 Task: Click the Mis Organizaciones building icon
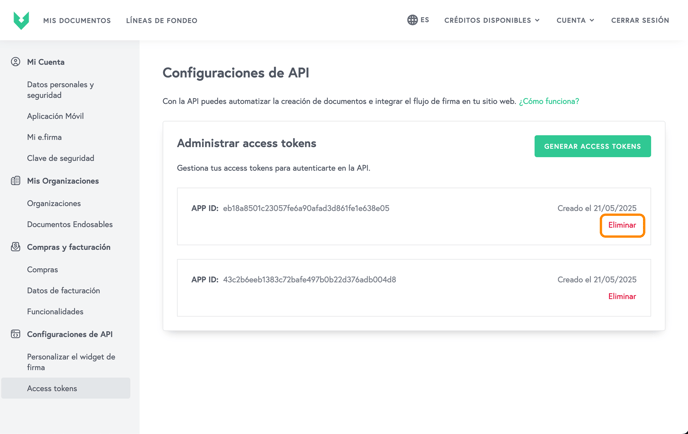click(x=15, y=181)
